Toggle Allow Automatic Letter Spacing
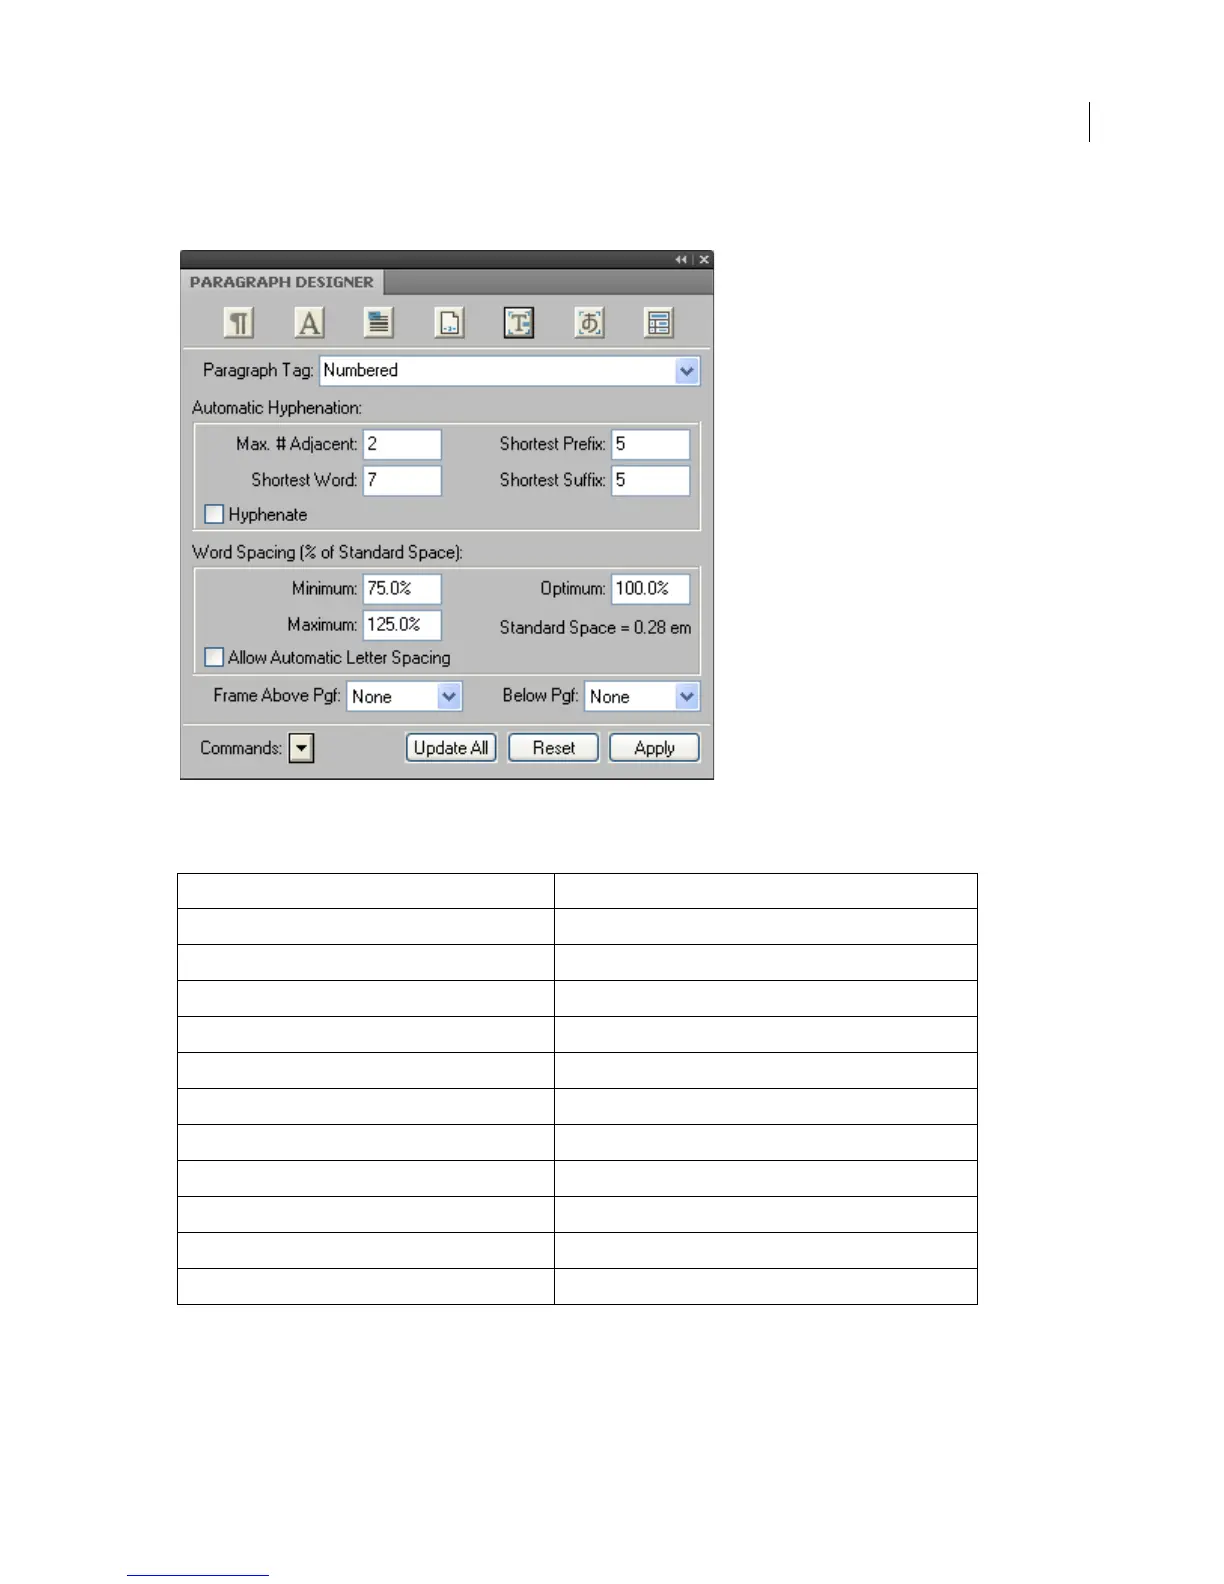 pyautogui.click(x=213, y=657)
